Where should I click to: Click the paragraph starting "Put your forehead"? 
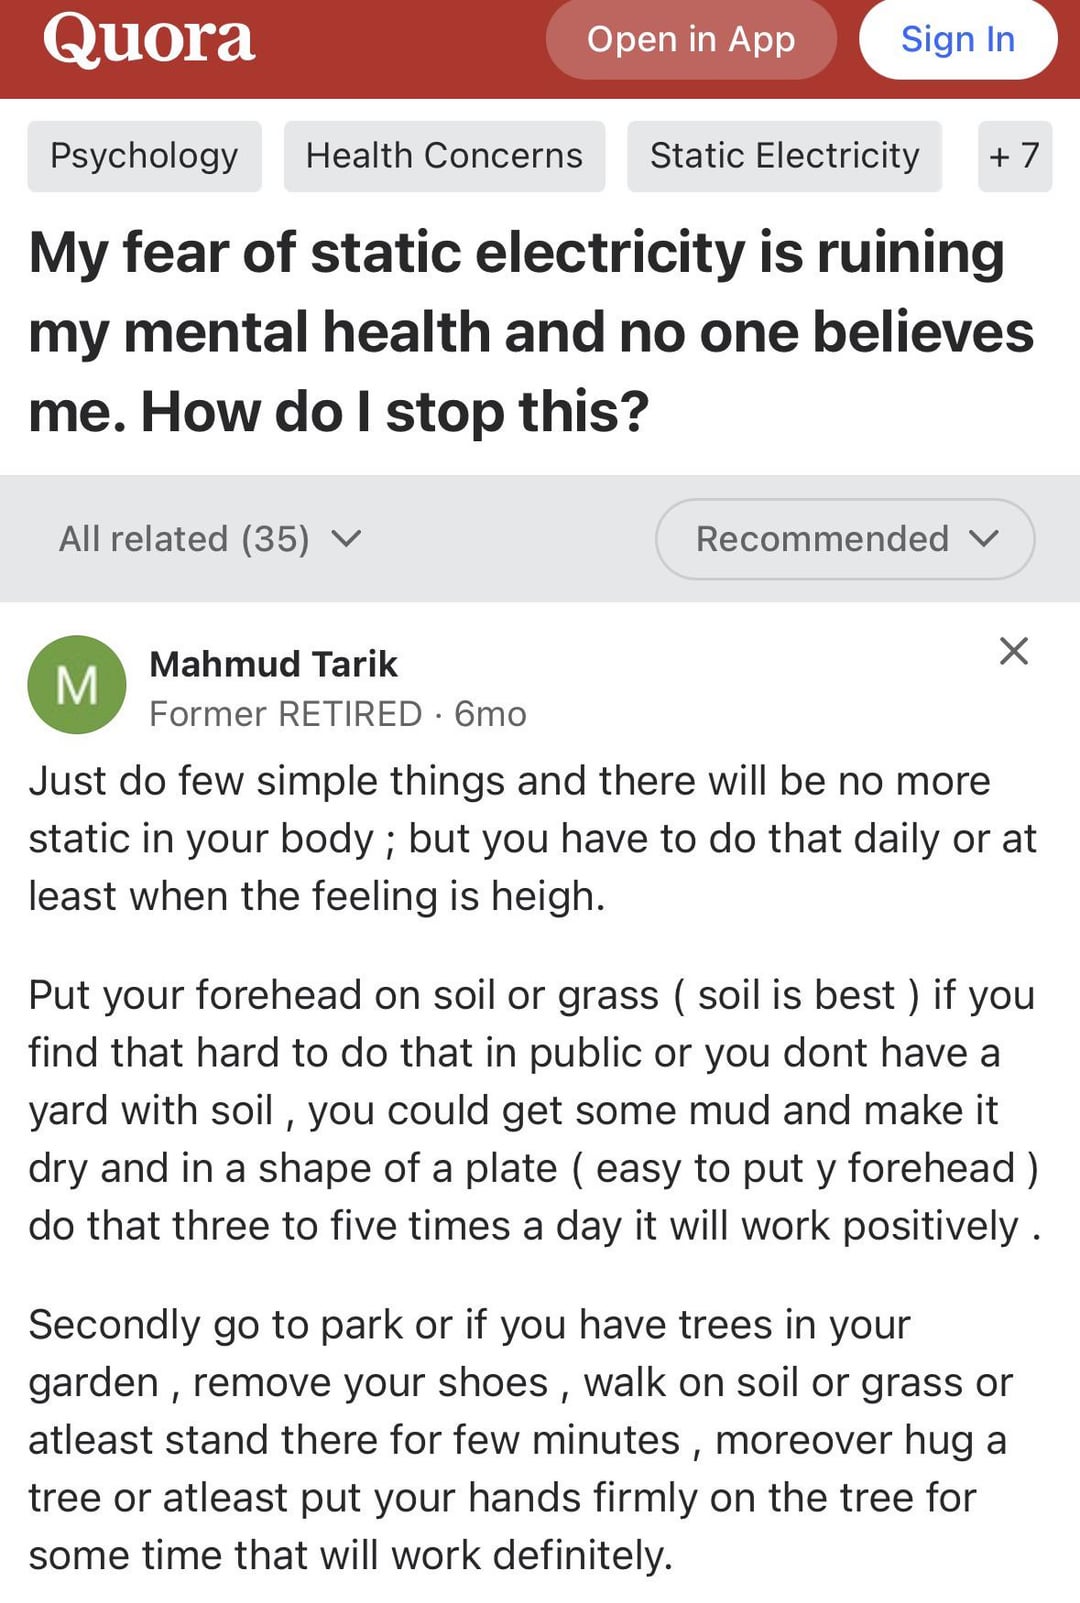tap(530, 1110)
